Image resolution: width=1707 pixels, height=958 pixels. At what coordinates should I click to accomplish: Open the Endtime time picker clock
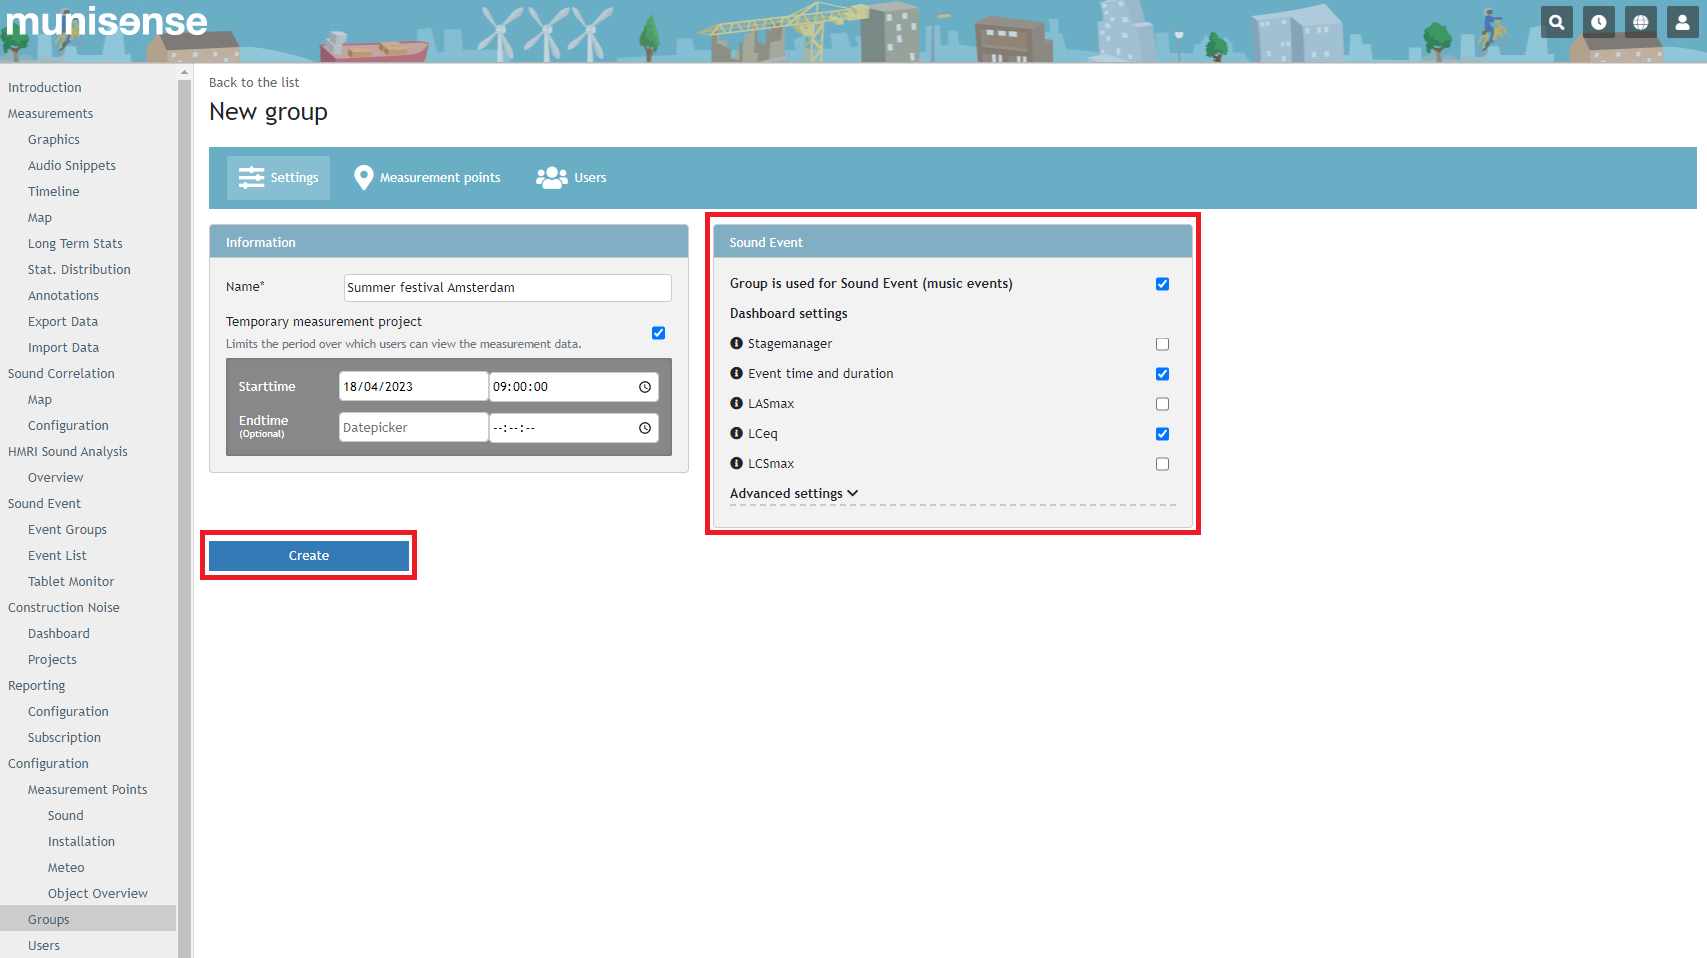[x=645, y=428]
